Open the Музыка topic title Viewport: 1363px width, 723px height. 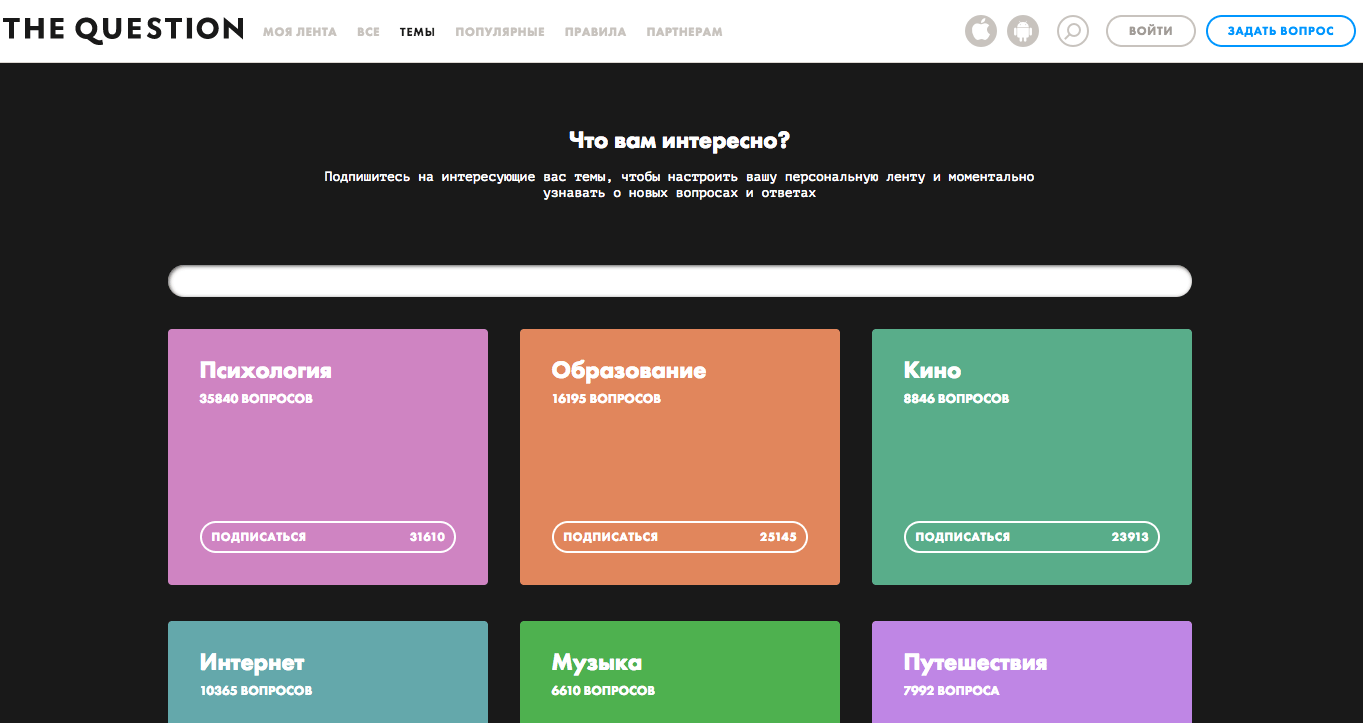click(597, 663)
